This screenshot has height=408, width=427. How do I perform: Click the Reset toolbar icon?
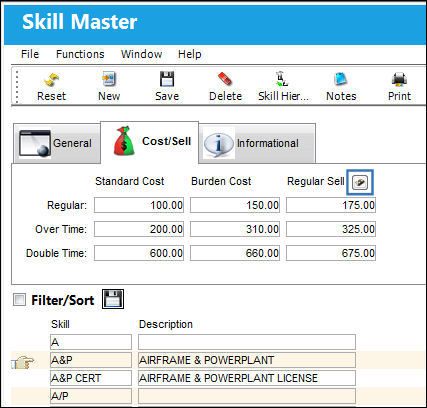51,80
